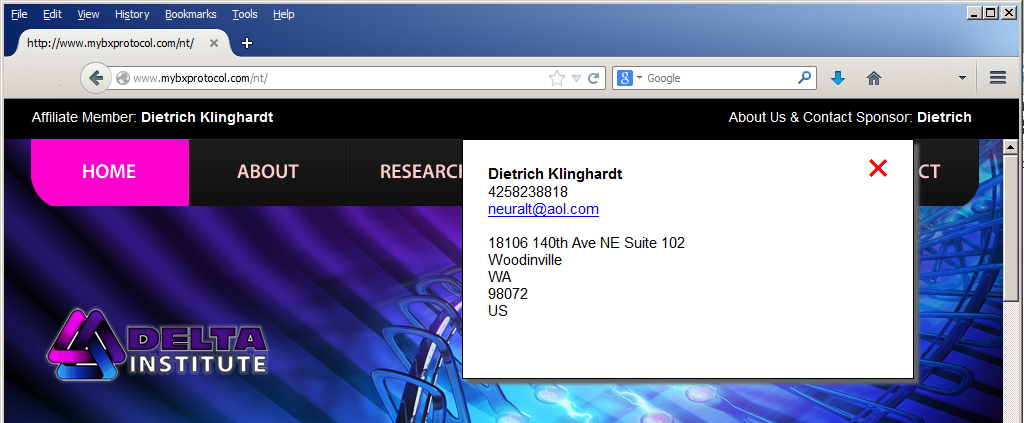Viewport: 1024px width, 423px height.
Task: Click the Woodinville city text
Action: coord(525,260)
